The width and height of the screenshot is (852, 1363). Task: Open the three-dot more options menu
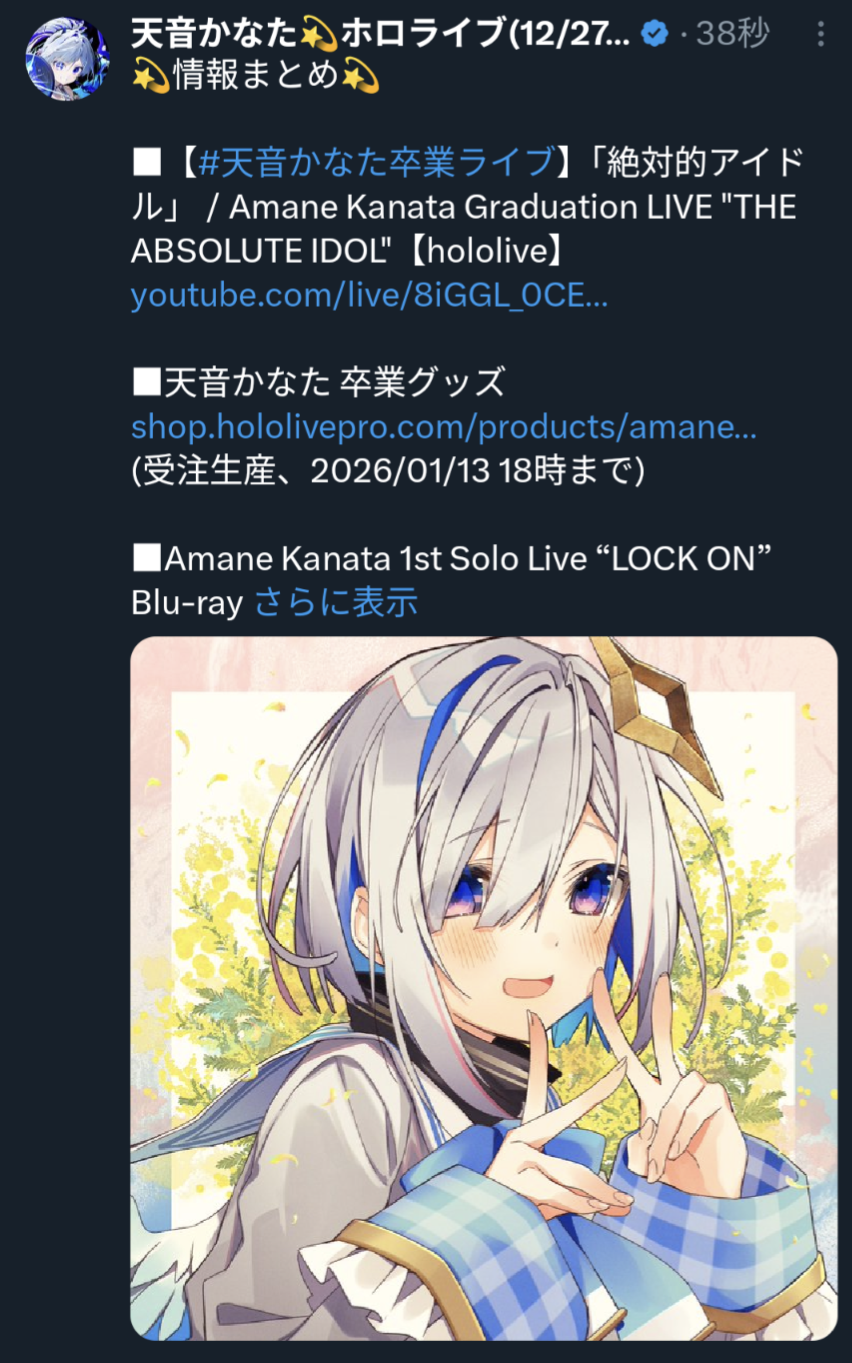(x=821, y=35)
